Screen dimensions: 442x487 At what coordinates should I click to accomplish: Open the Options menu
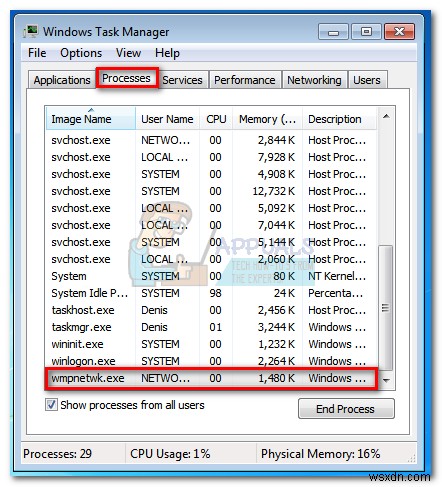(x=81, y=53)
